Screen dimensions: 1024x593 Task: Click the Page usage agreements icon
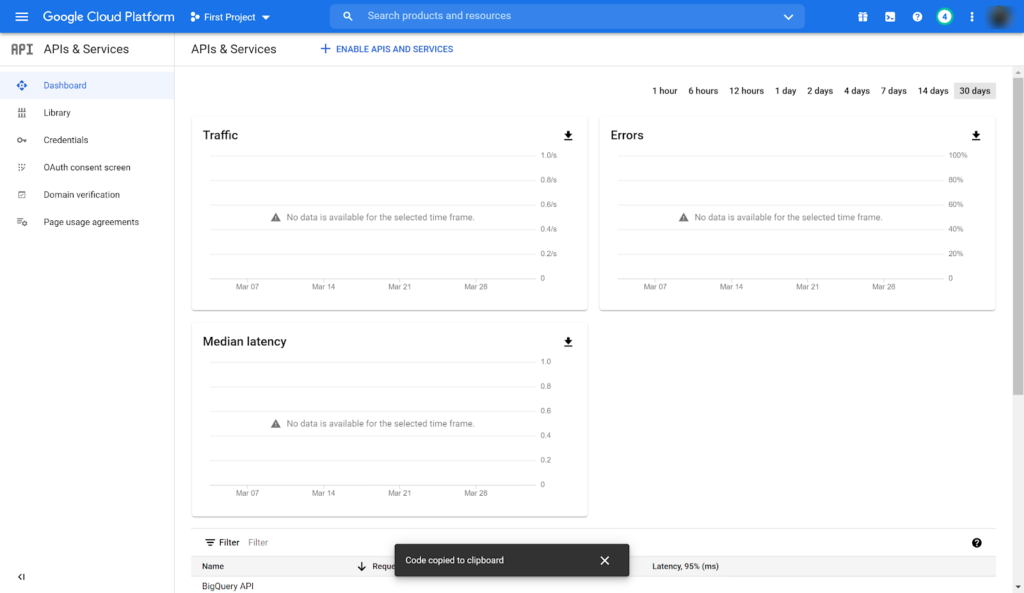point(22,222)
